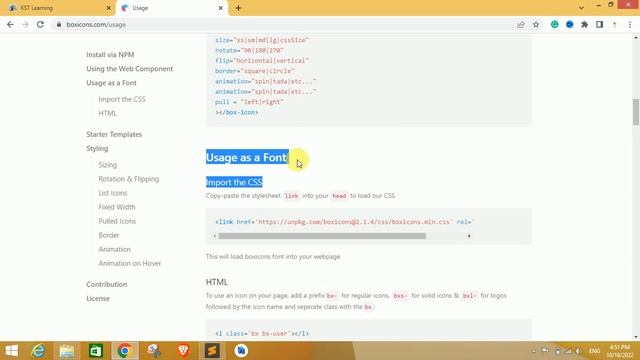640x360 pixels.
Task: Open Sublime Text from taskbar
Action: pyautogui.click(x=212, y=351)
